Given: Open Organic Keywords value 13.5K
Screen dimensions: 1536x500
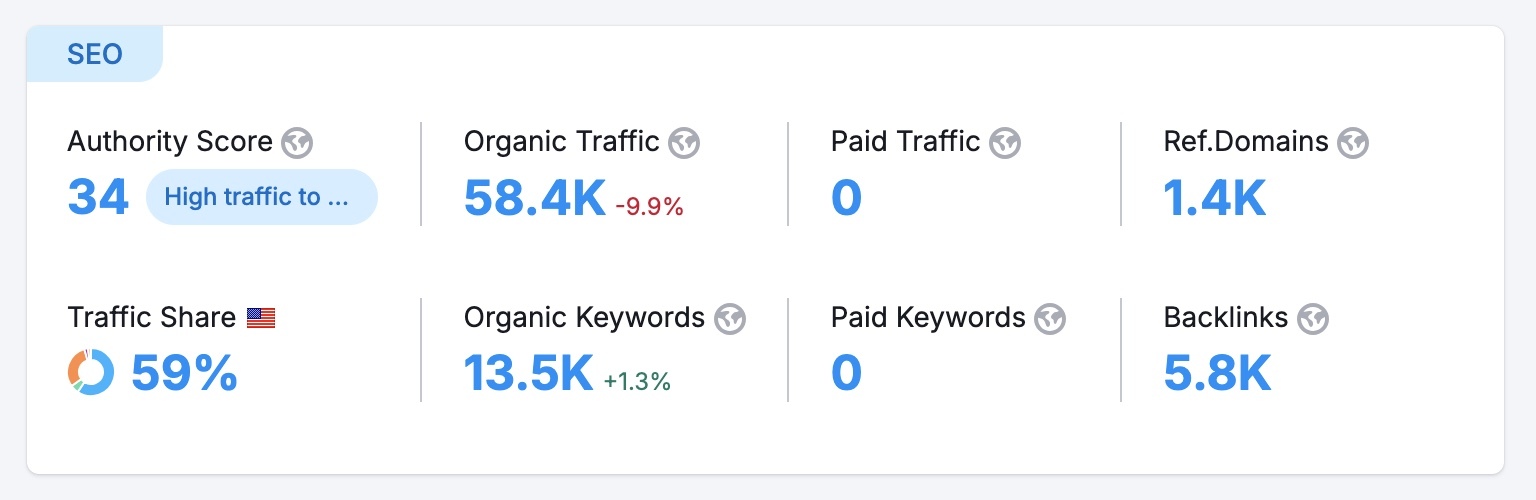Looking at the screenshot, I should click(528, 373).
